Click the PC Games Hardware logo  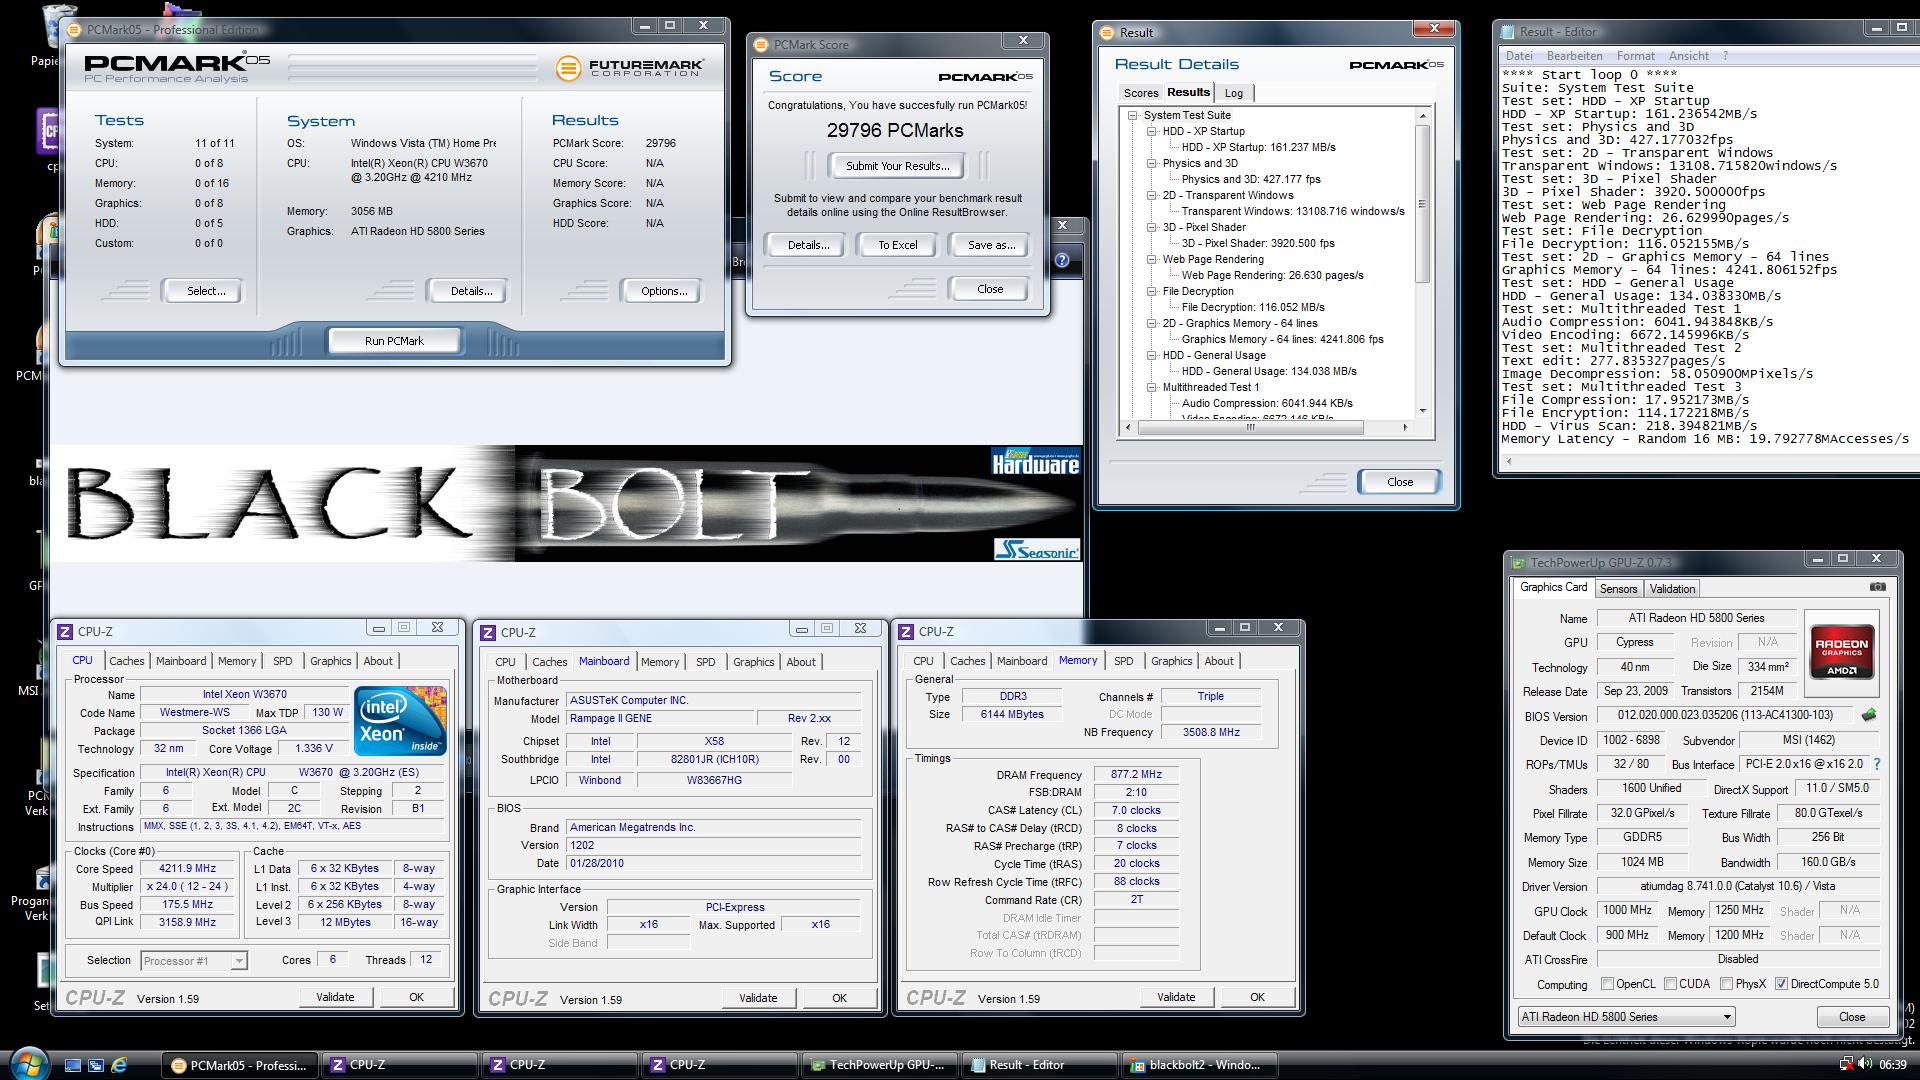click(1036, 462)
